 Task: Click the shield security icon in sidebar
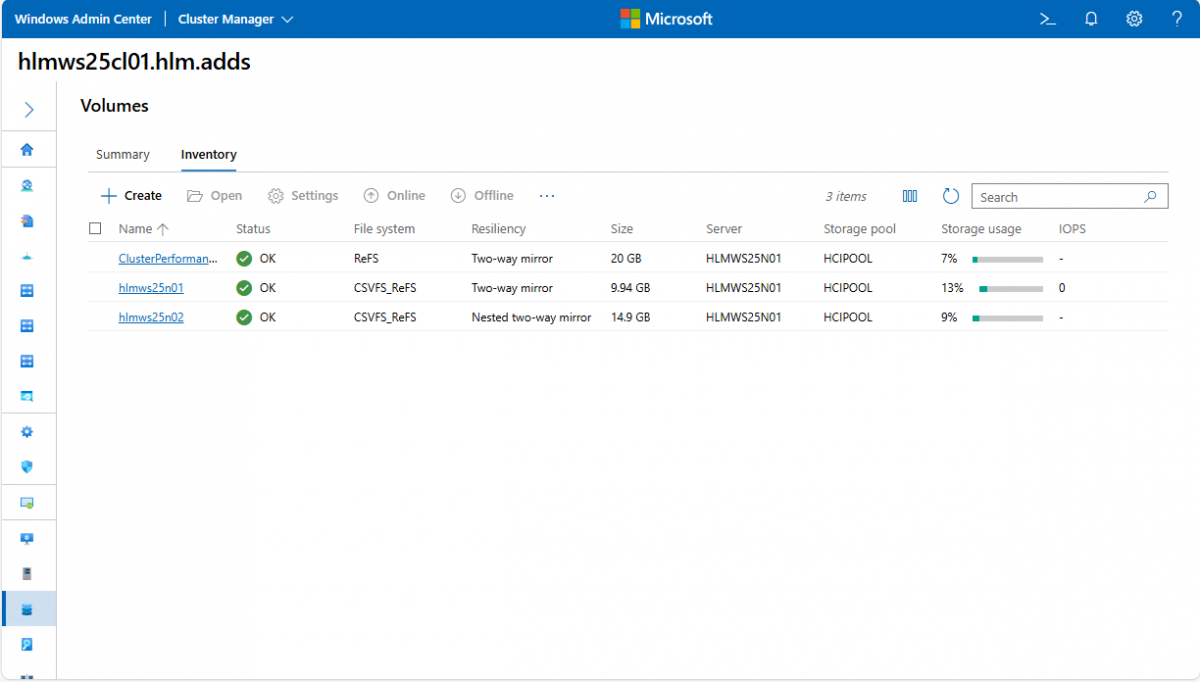click(x=28, y=467)
